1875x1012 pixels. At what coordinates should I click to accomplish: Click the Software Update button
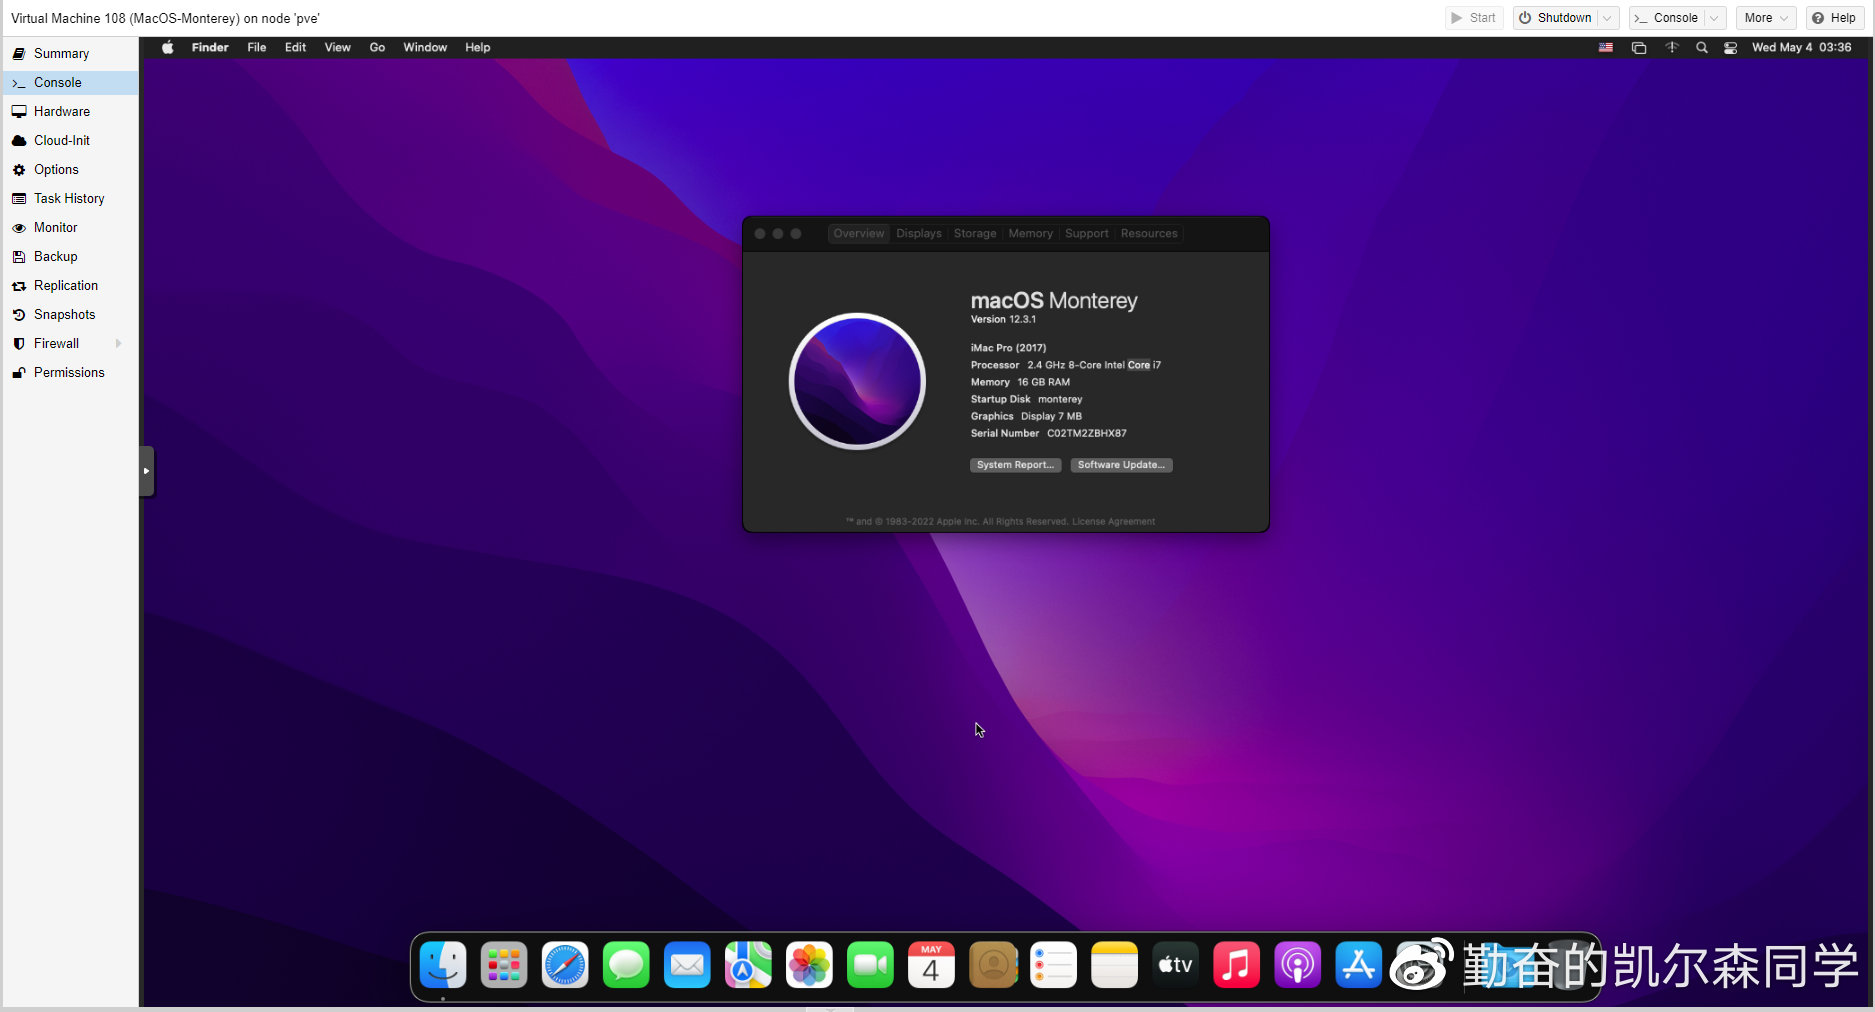[1121, 465]
